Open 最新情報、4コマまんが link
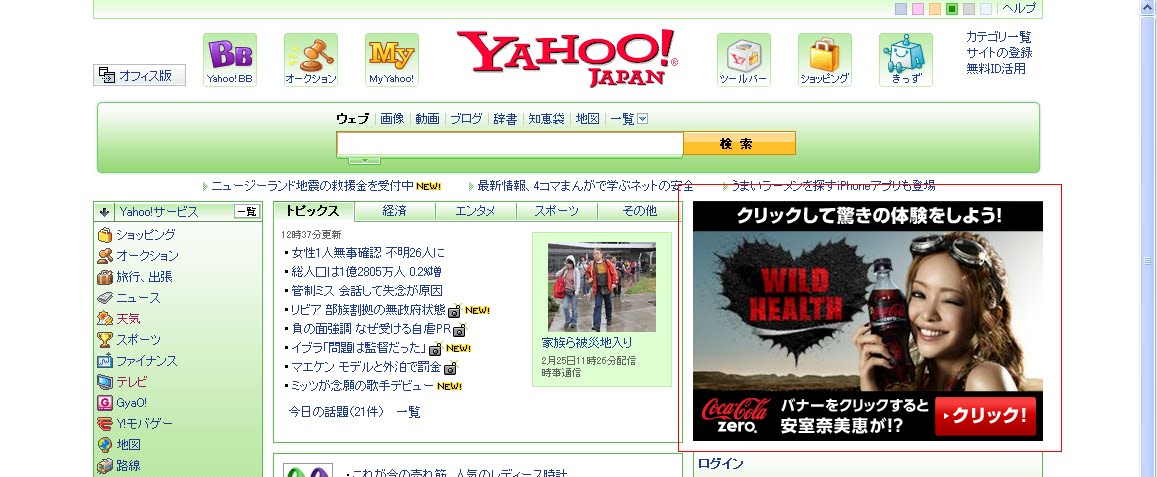1157x477 pixels. click(585, 185)
